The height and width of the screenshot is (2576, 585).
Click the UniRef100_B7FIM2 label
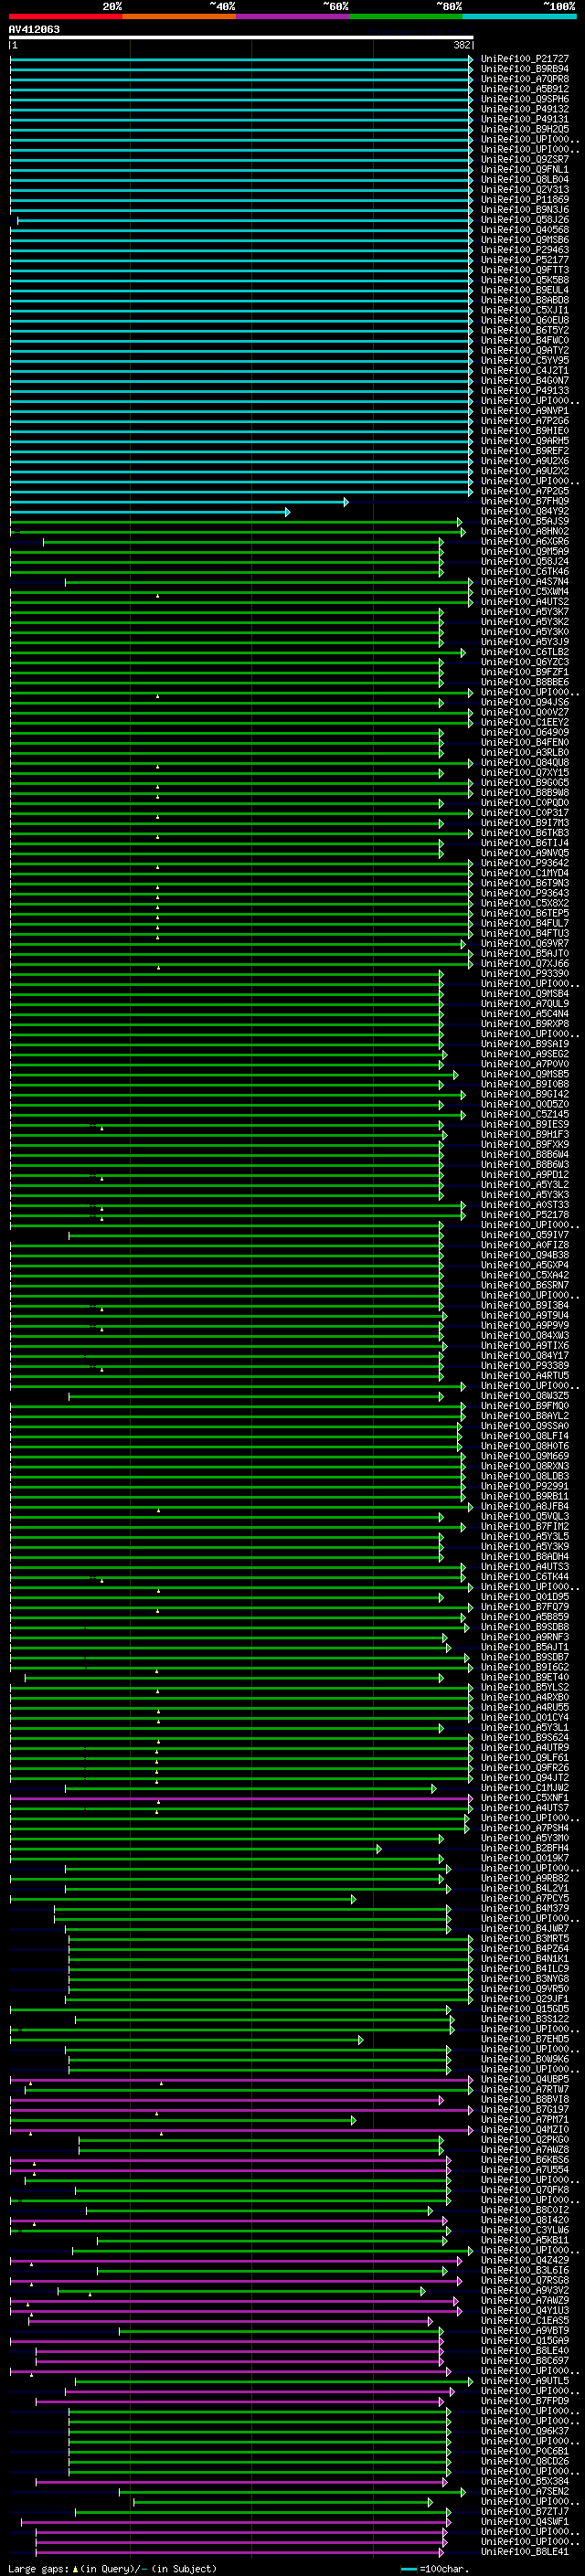click(525, 1527)
